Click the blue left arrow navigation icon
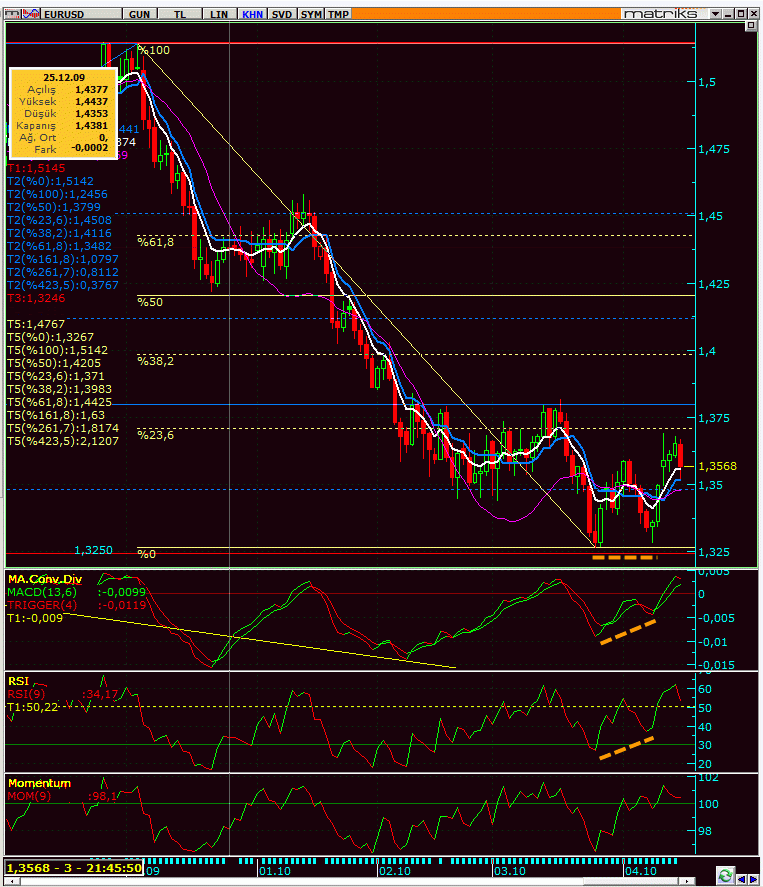This screenshot has width=763, height=887. point(741,879)
